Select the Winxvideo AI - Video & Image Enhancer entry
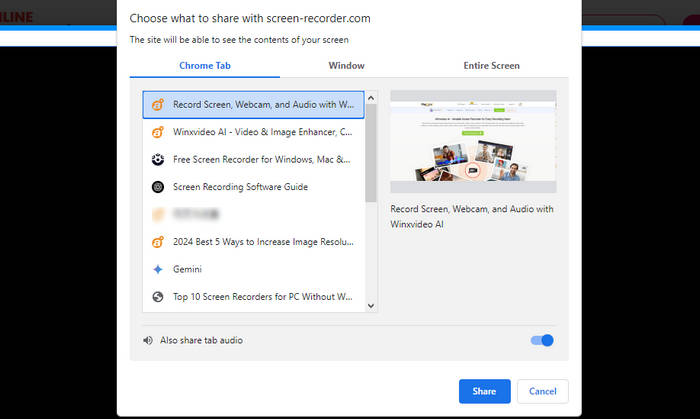 pos(254,132)
